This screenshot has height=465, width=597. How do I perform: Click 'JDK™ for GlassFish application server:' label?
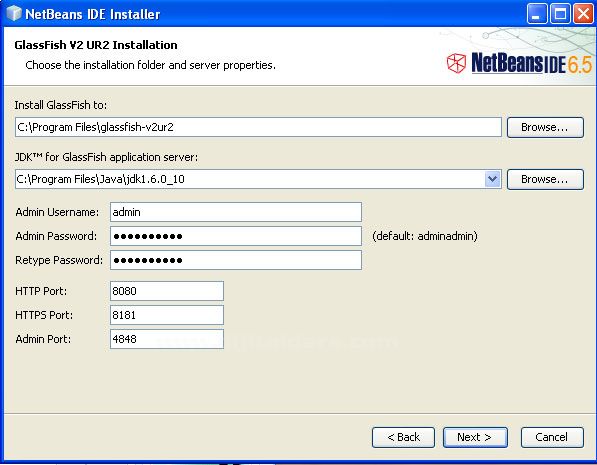click(106, 157)
